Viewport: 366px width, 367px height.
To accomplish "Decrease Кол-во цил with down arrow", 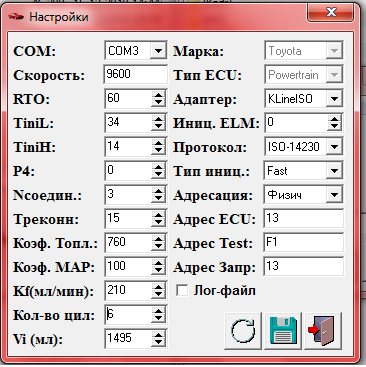I will coord(158,319).
